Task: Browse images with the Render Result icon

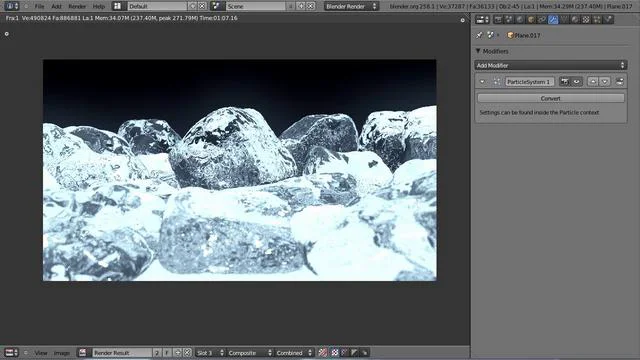Action: click(x=83, y=353)
